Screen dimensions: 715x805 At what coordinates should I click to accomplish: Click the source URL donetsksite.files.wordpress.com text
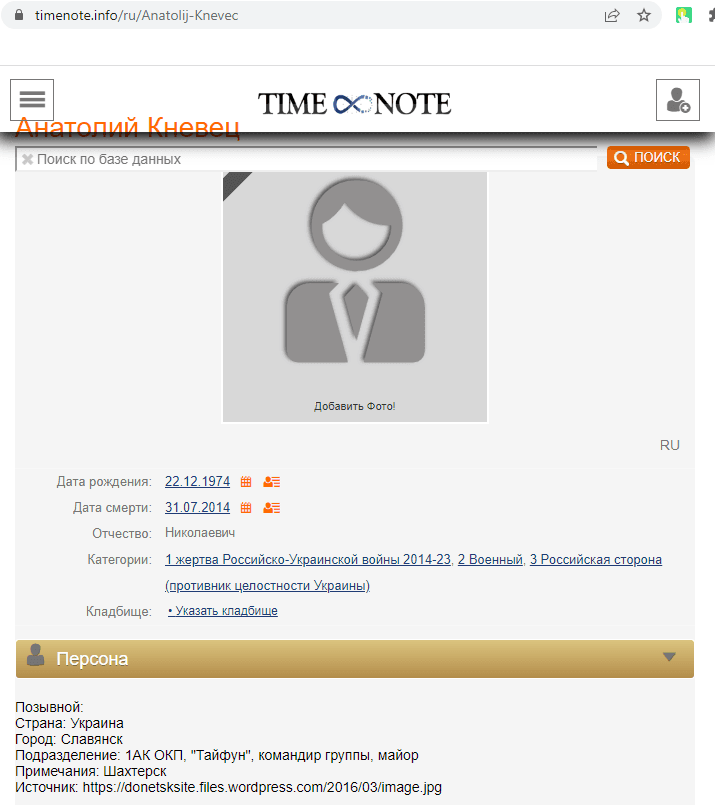click(262, 787)
